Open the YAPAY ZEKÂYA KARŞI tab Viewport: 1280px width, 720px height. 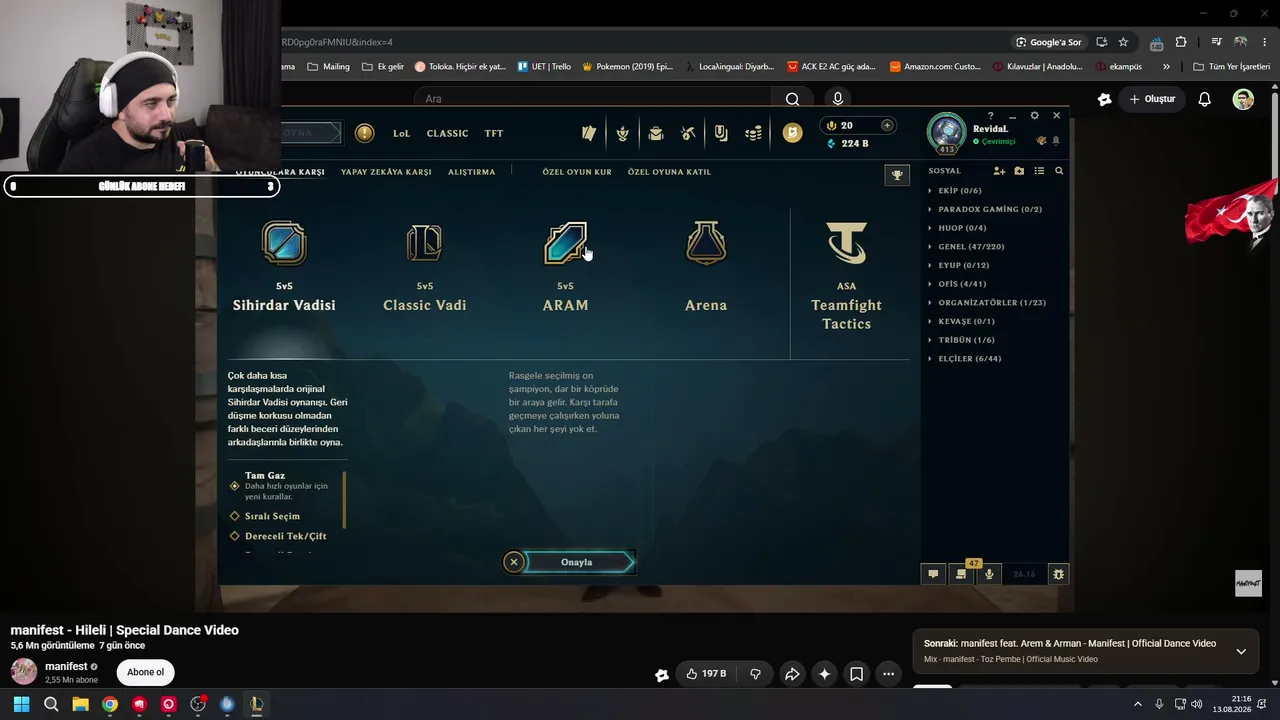click(386, 172)
